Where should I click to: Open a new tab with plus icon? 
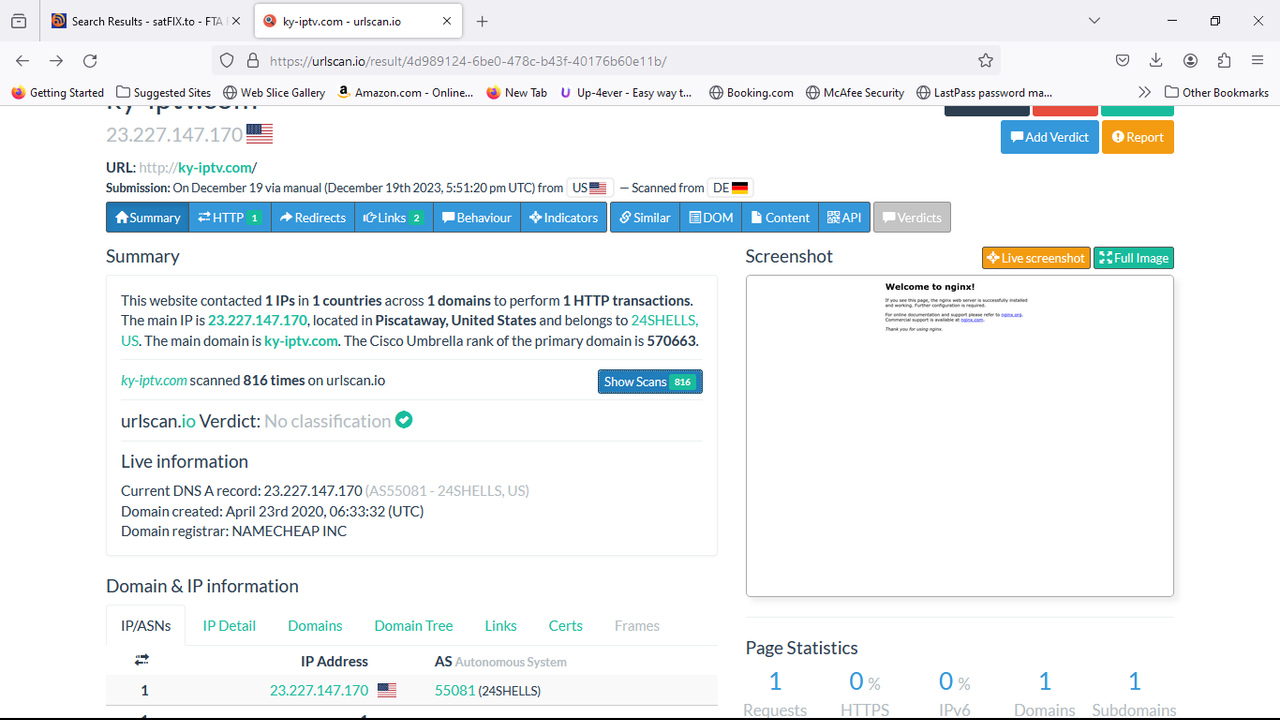pyautogui.click(x=482, y=21)
